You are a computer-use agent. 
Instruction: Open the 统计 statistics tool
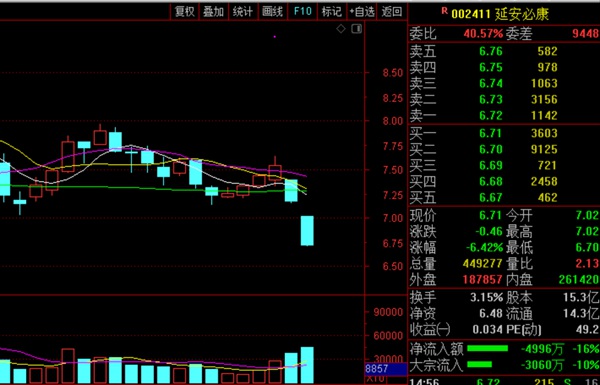click(x=243, y=11)
